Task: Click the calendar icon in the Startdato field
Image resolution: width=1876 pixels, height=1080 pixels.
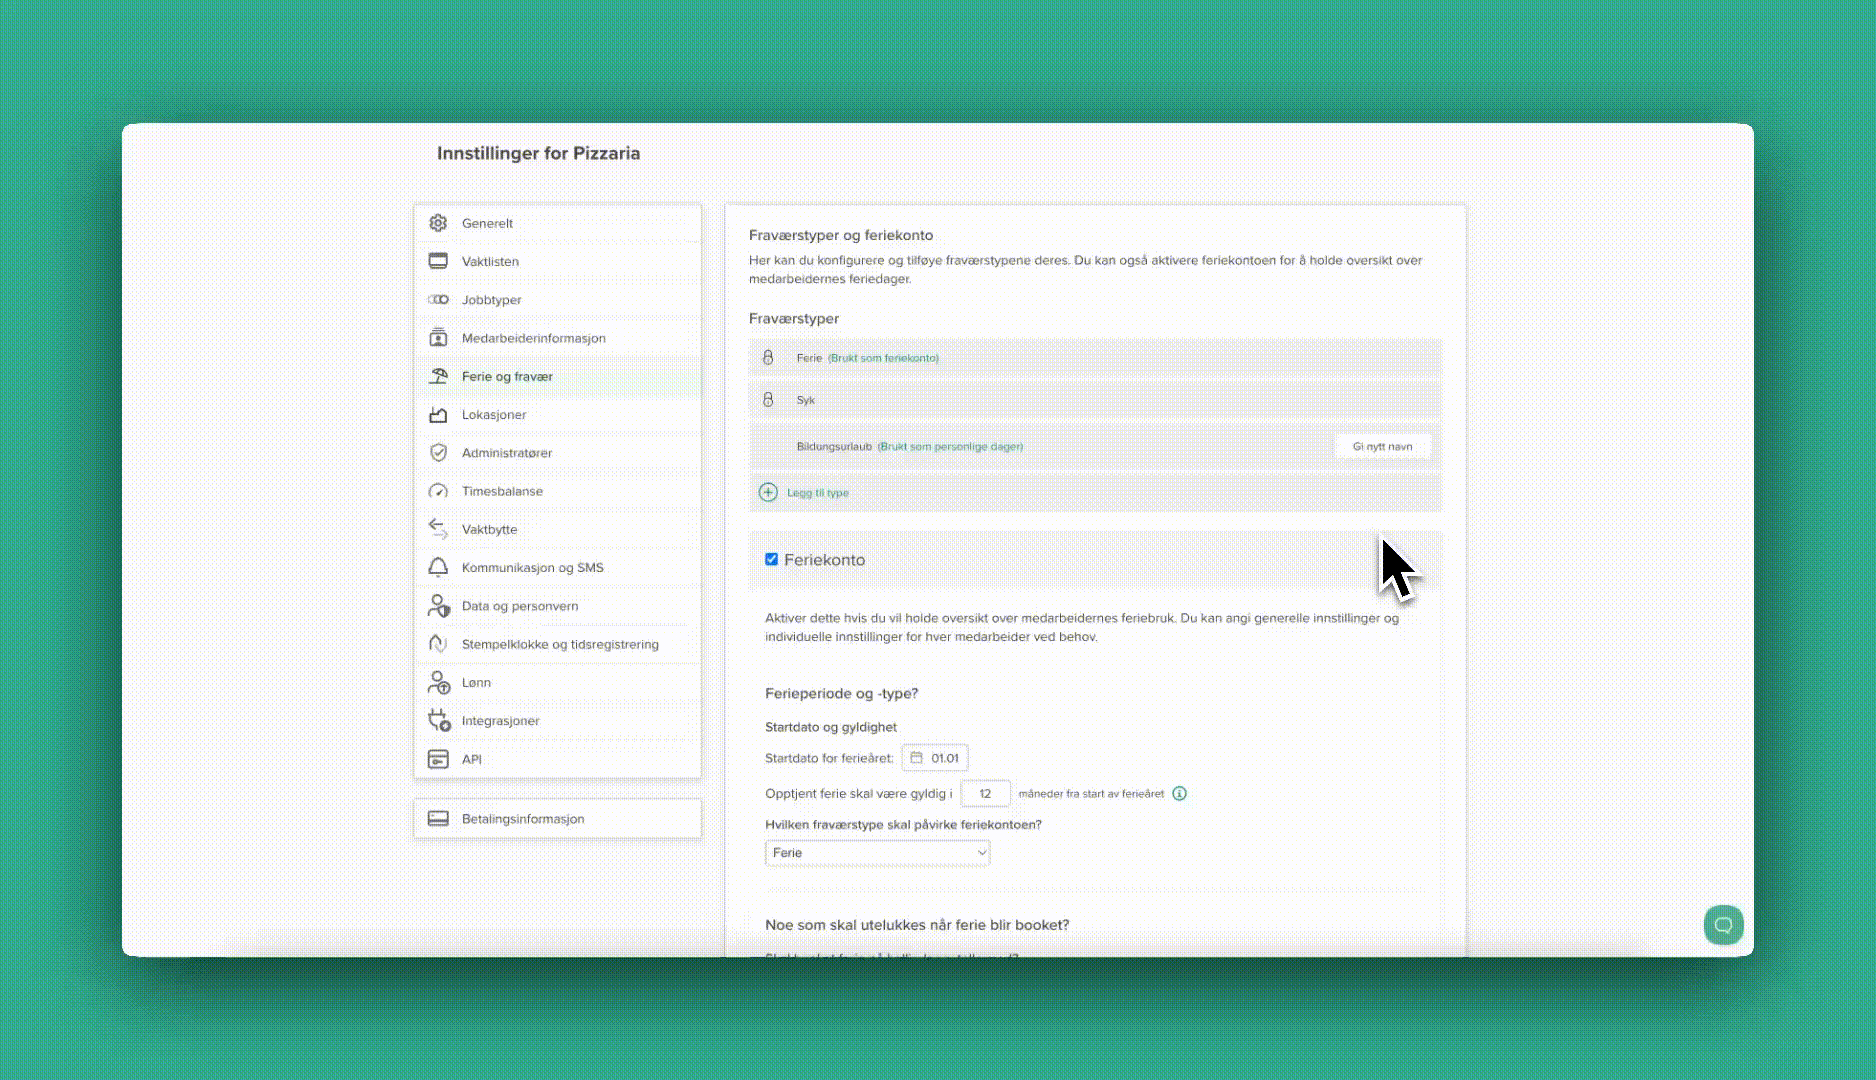Action: tap(916, 758)
